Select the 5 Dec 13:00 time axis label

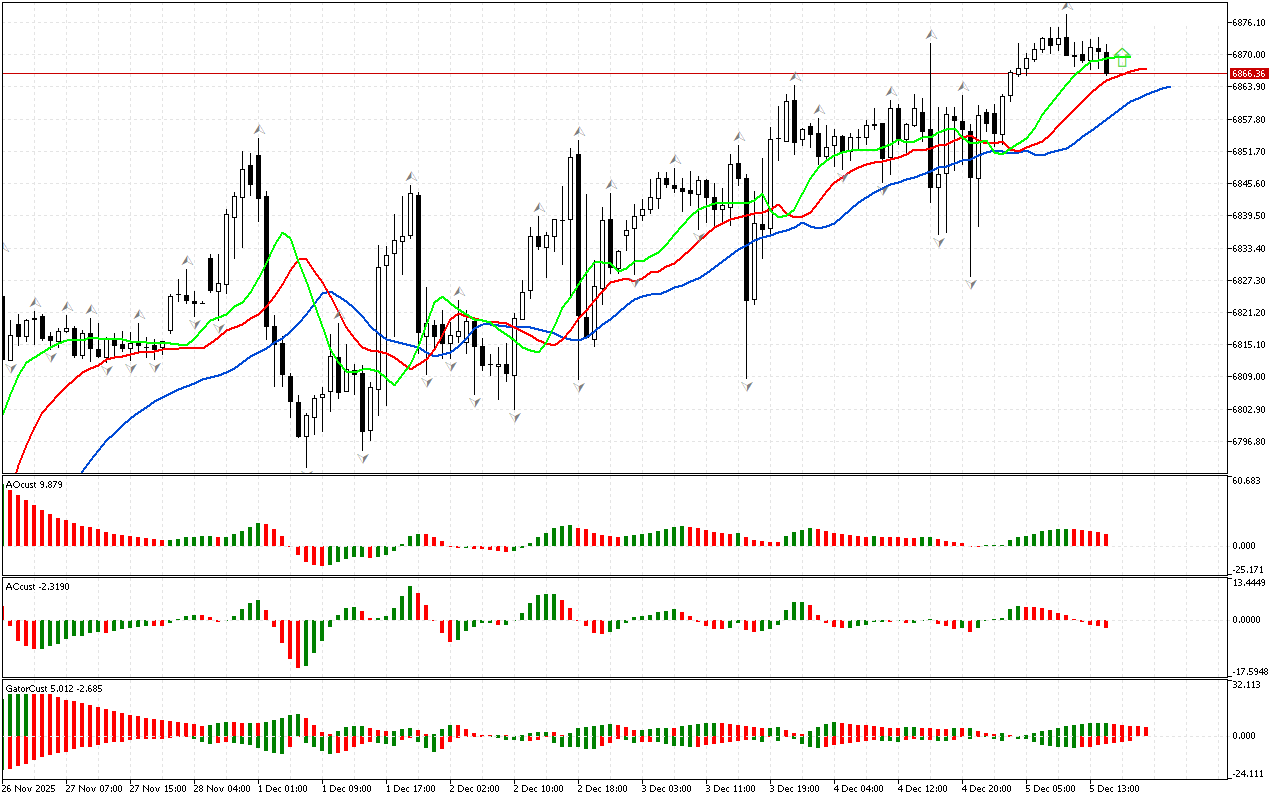pyautogui.click(x=1115, y=788)
